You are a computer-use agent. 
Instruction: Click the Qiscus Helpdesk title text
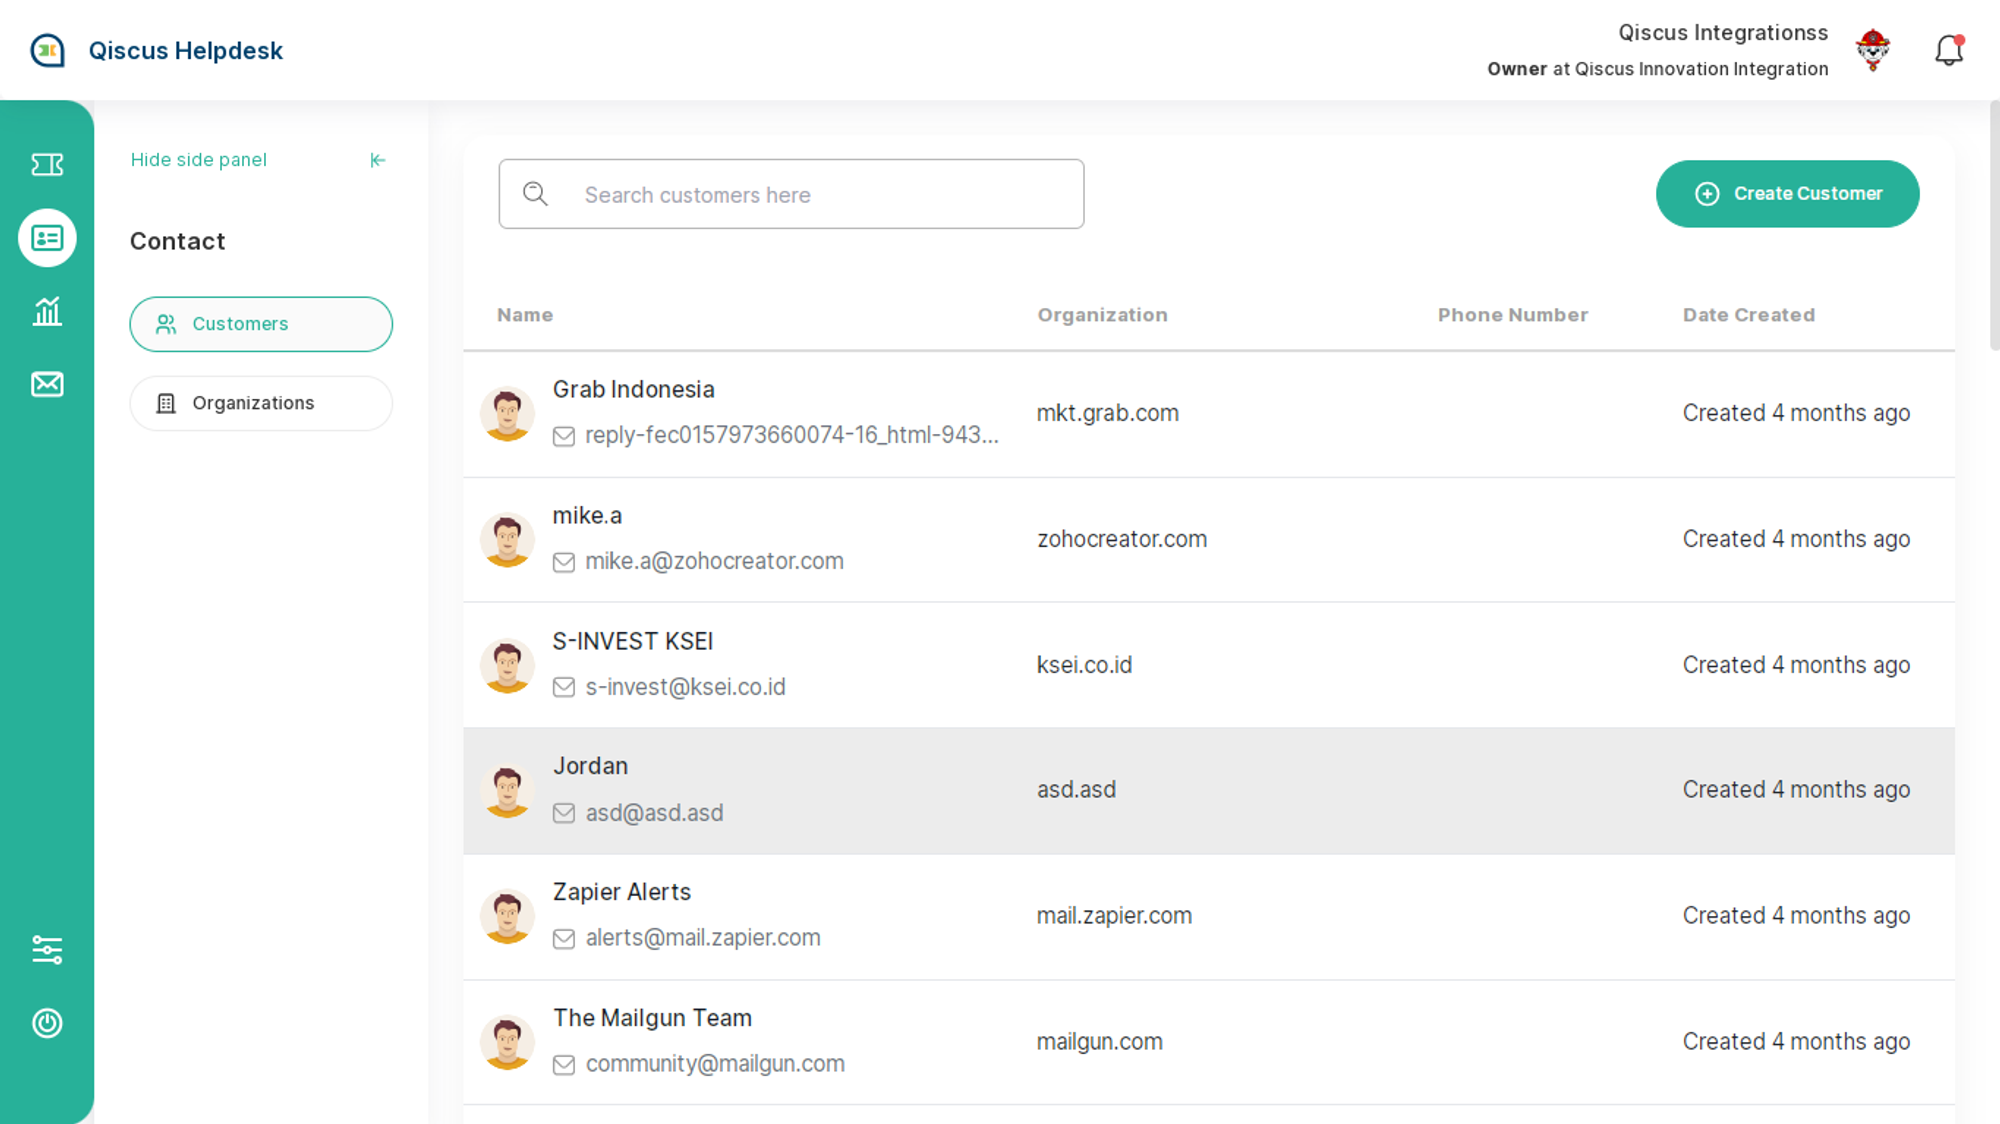[x=185, y=51]
